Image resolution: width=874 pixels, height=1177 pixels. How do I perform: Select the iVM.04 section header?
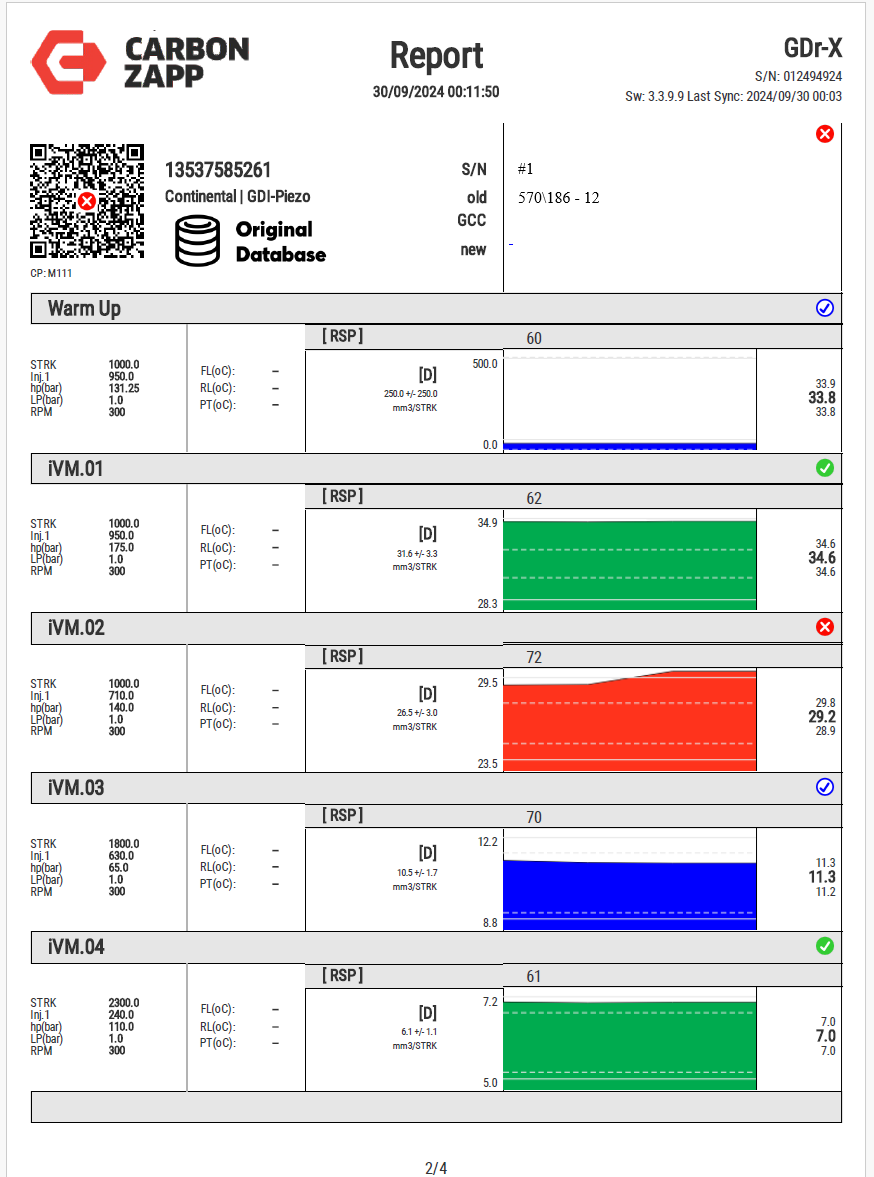coord(76,947)
